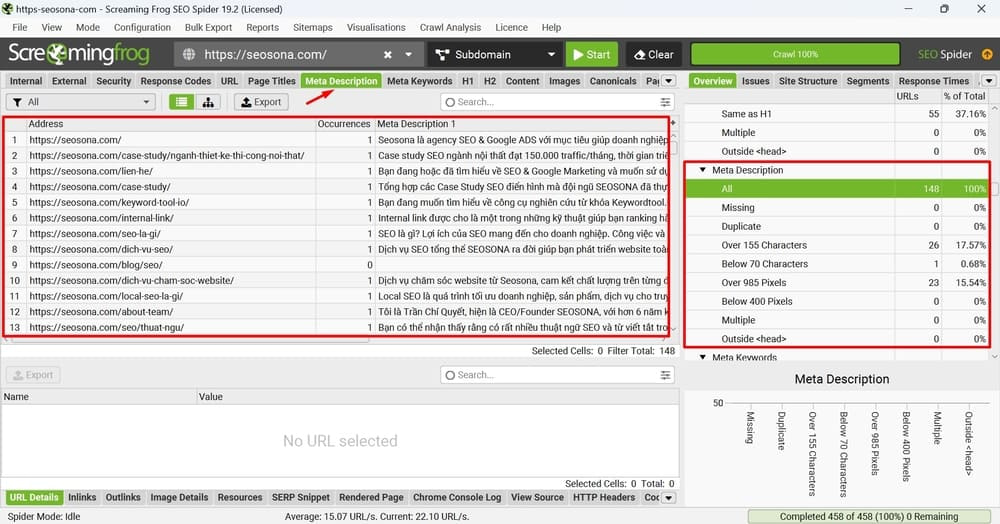The width and height of the screenshot is (1000, 524).
Task: Export the Meta Description table
Action: coord(261,102)
